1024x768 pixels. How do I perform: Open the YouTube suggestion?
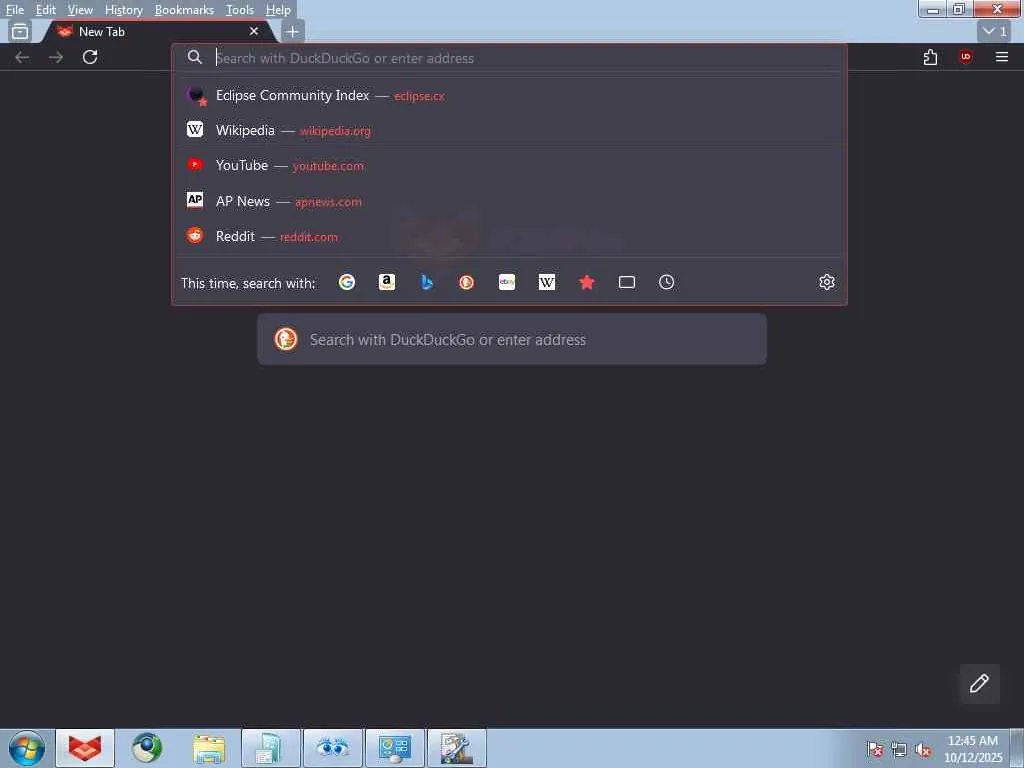tap(509, 166)
